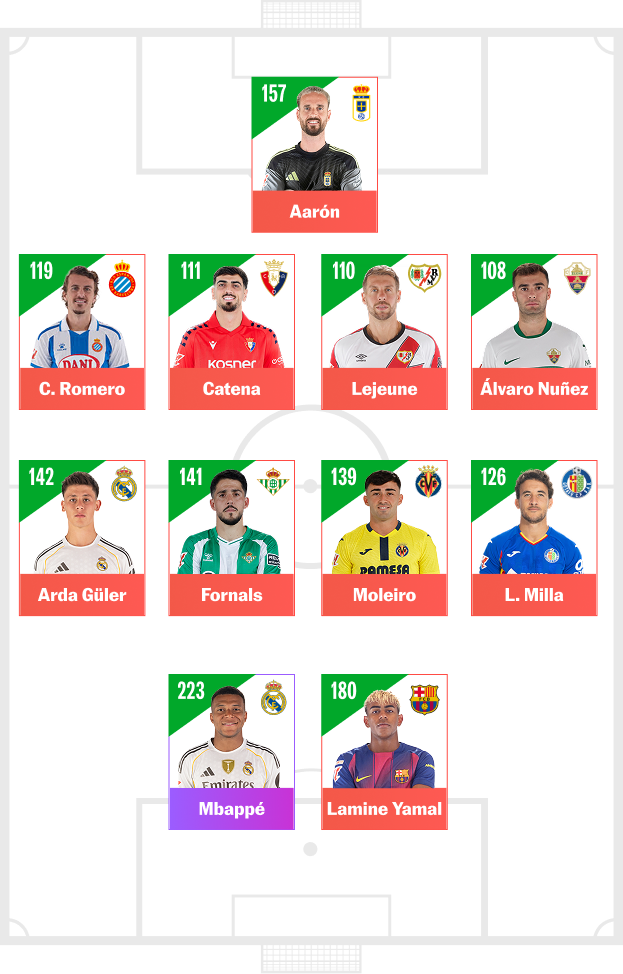Viewport: 623px width, 974px height.
Task: Click the Rayo Vallecano crest on Lejeune's card
Action: 424,278
